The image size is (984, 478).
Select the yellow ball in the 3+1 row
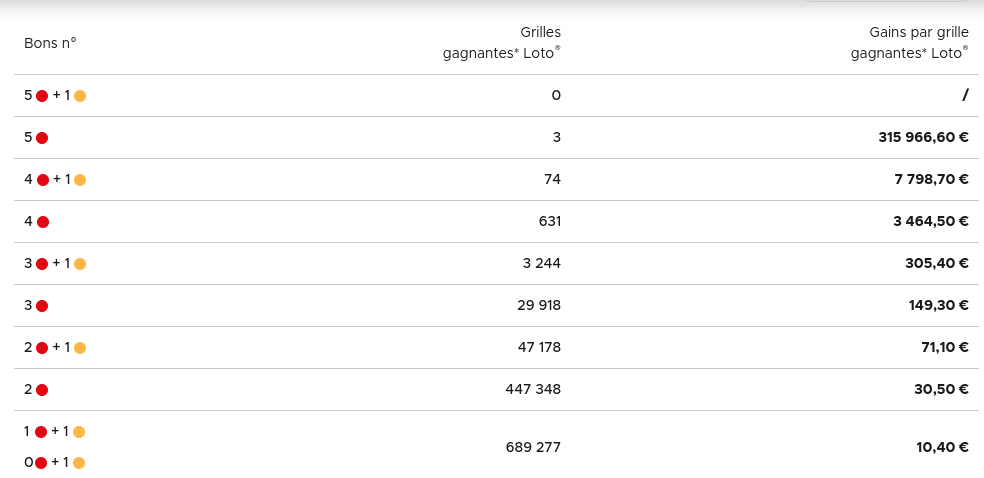[80, 264]
